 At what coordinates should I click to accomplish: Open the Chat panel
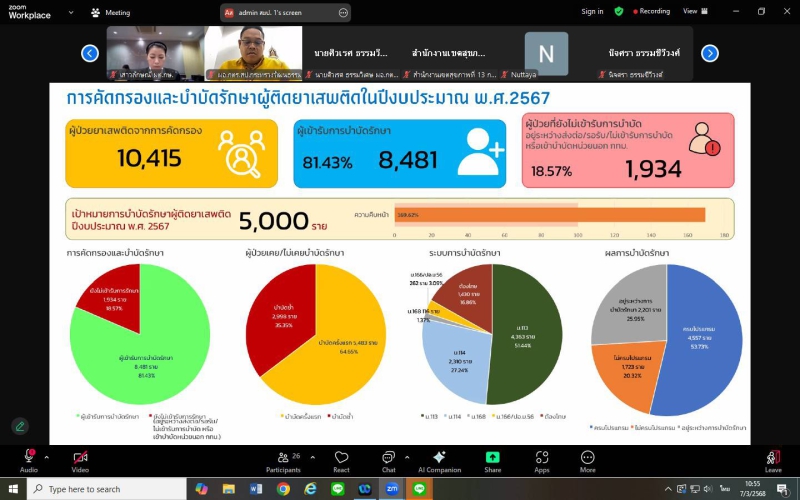pos(388,458)
